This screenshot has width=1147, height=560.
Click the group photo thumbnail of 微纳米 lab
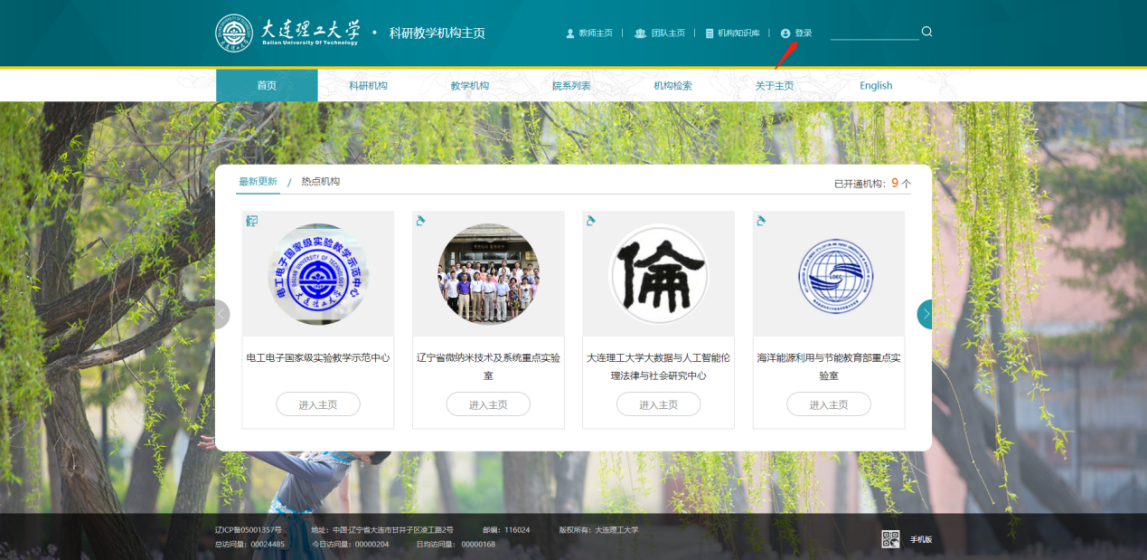(x=488, y=274)
